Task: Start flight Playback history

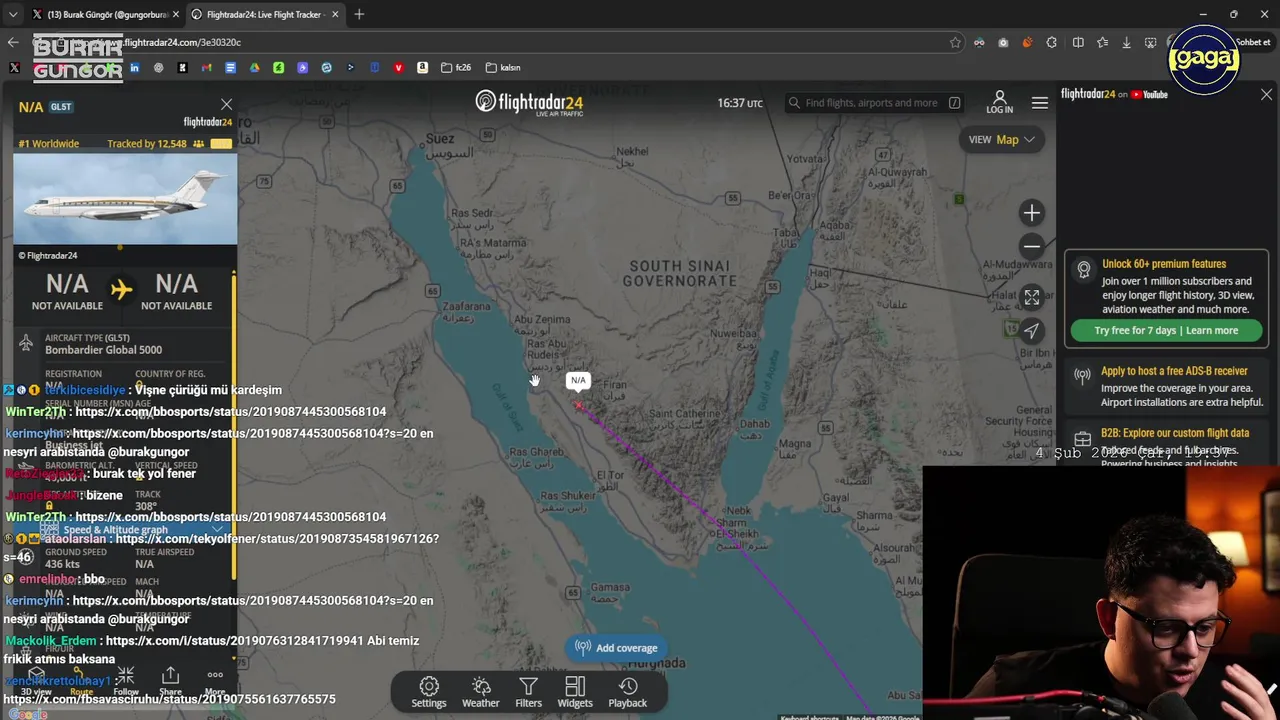Action: coord(628,691)
